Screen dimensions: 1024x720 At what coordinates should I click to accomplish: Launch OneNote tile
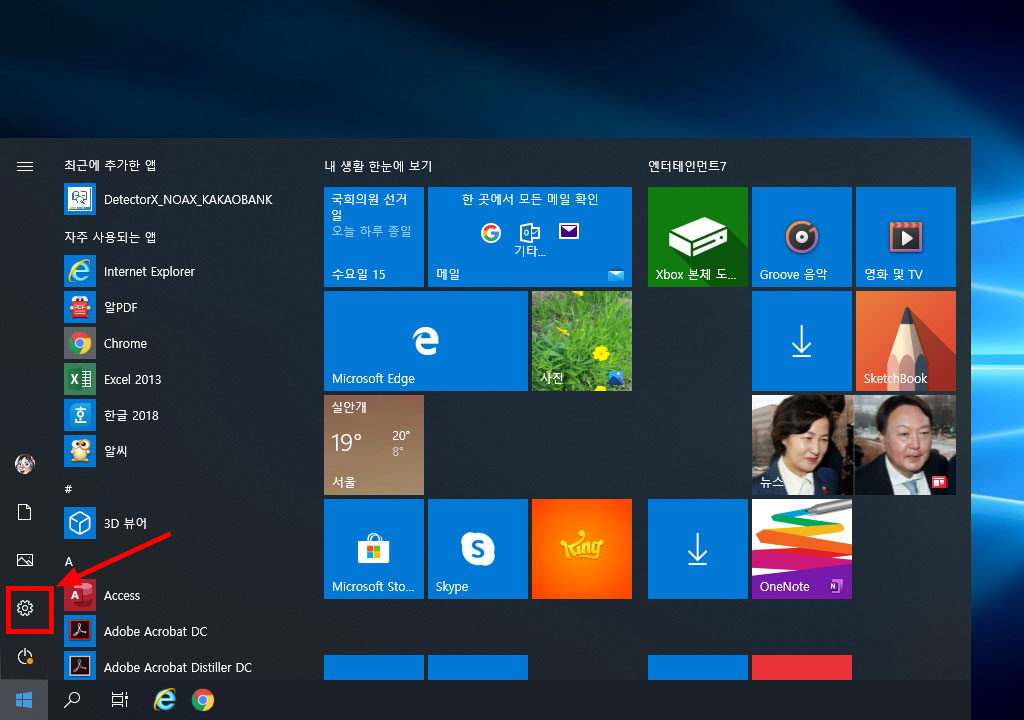[801, 549]
